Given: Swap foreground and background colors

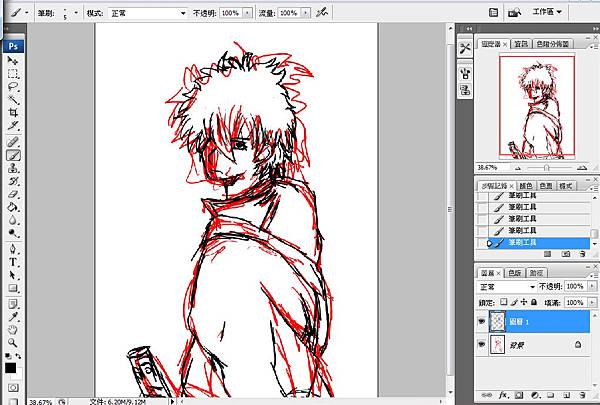Looking at the screenshot, I should [x=18, y=356].
